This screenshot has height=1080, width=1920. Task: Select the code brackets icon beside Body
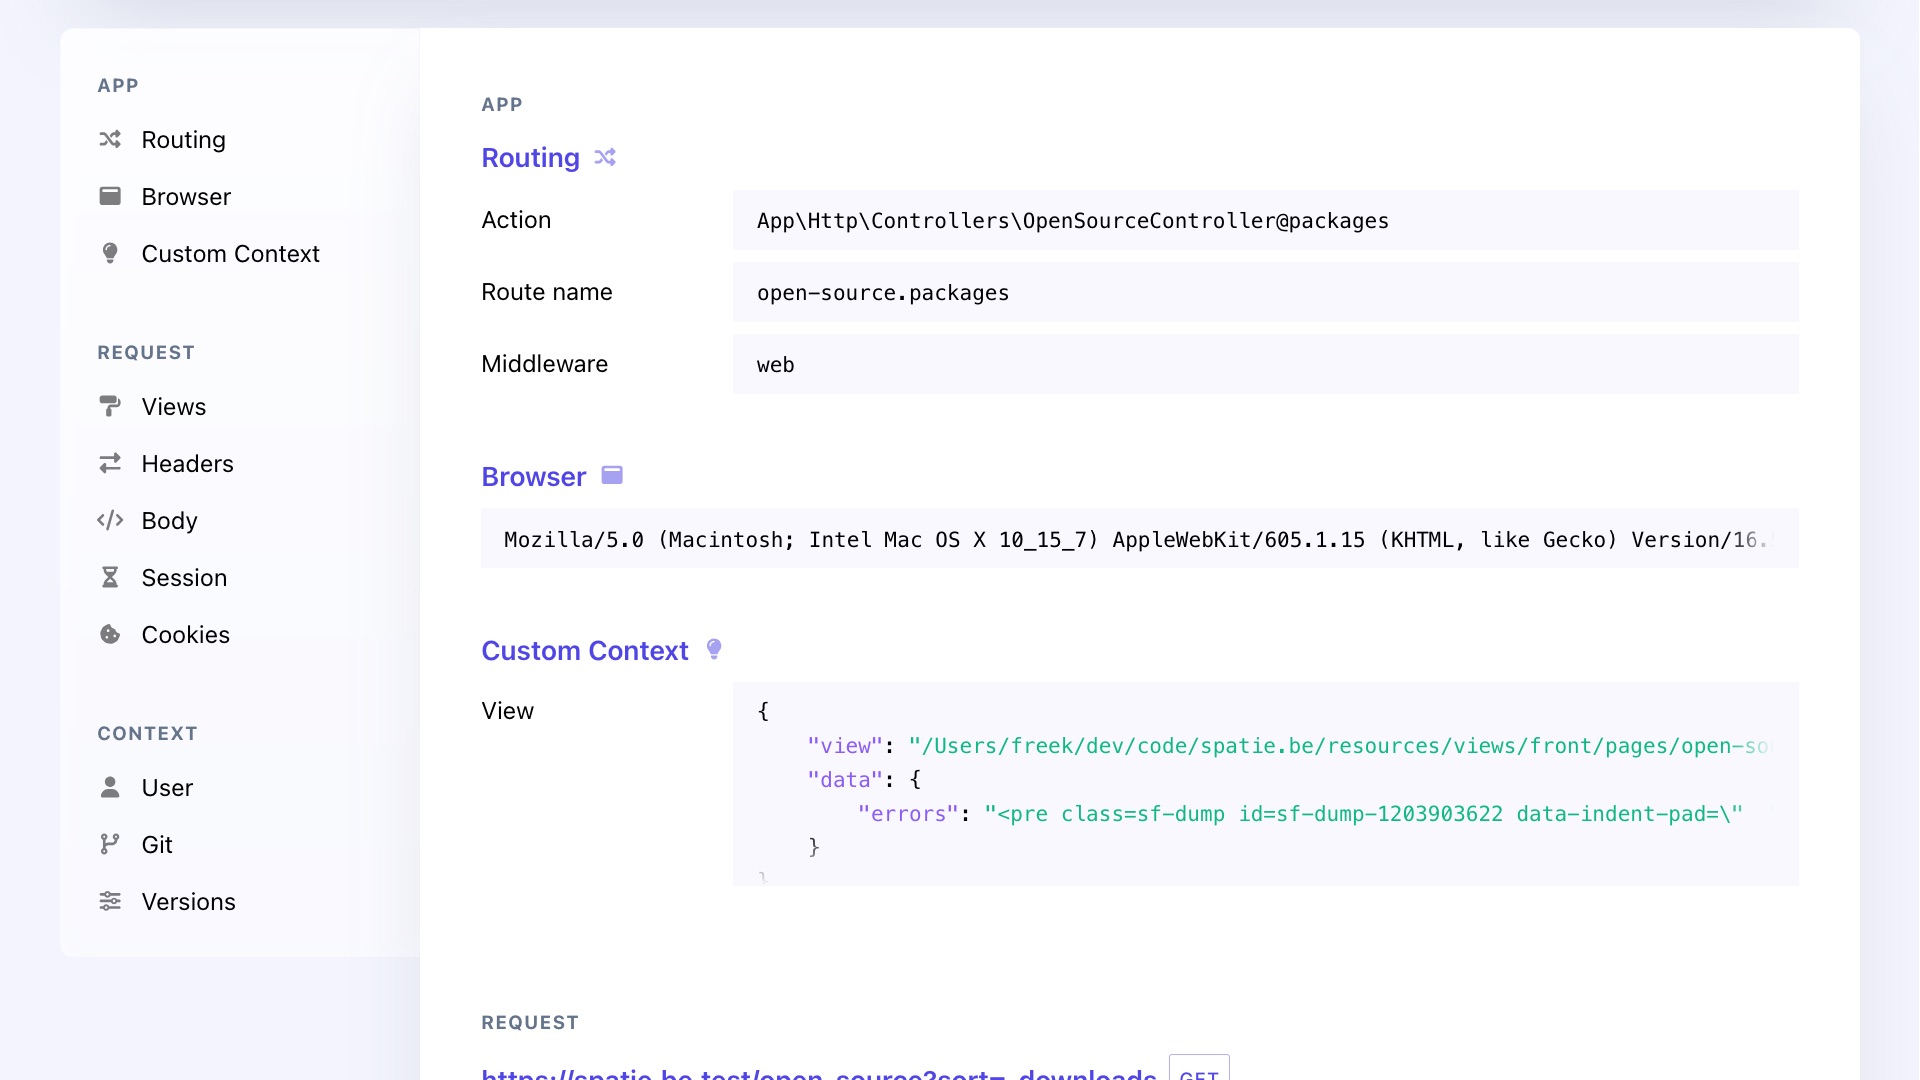[x=111, y=520]
